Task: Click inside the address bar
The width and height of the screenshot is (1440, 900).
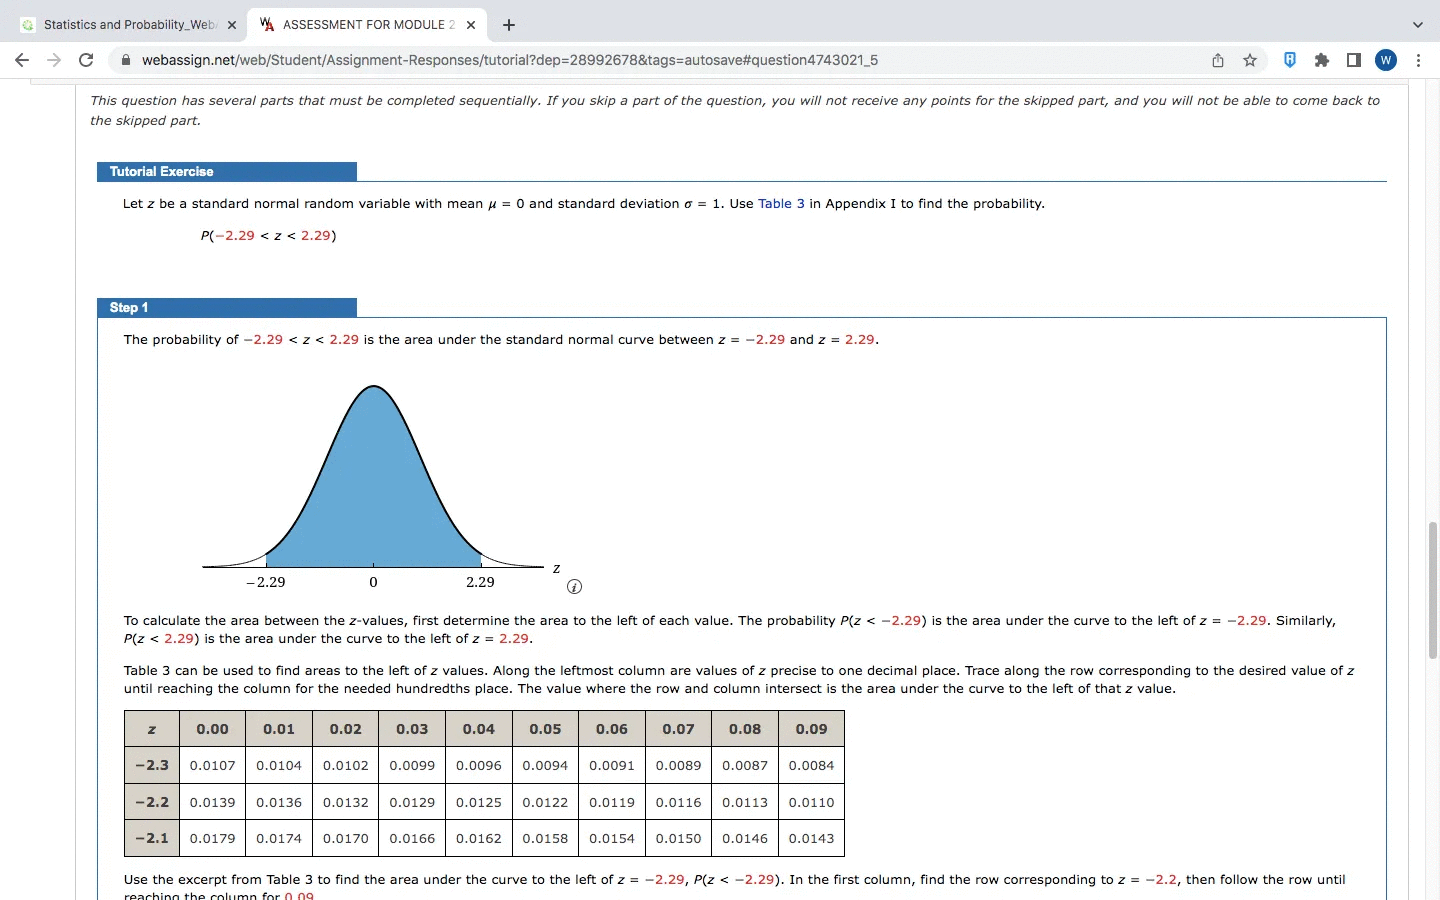Action: coord(600,60)
